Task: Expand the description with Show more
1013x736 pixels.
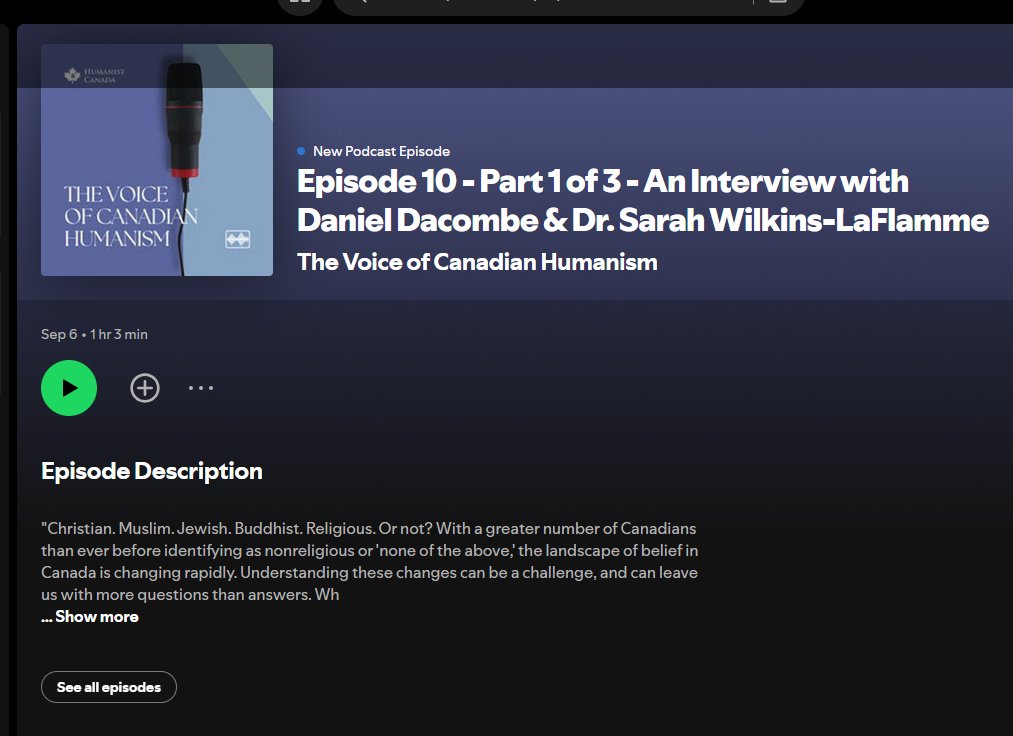Action: [89, 617]
